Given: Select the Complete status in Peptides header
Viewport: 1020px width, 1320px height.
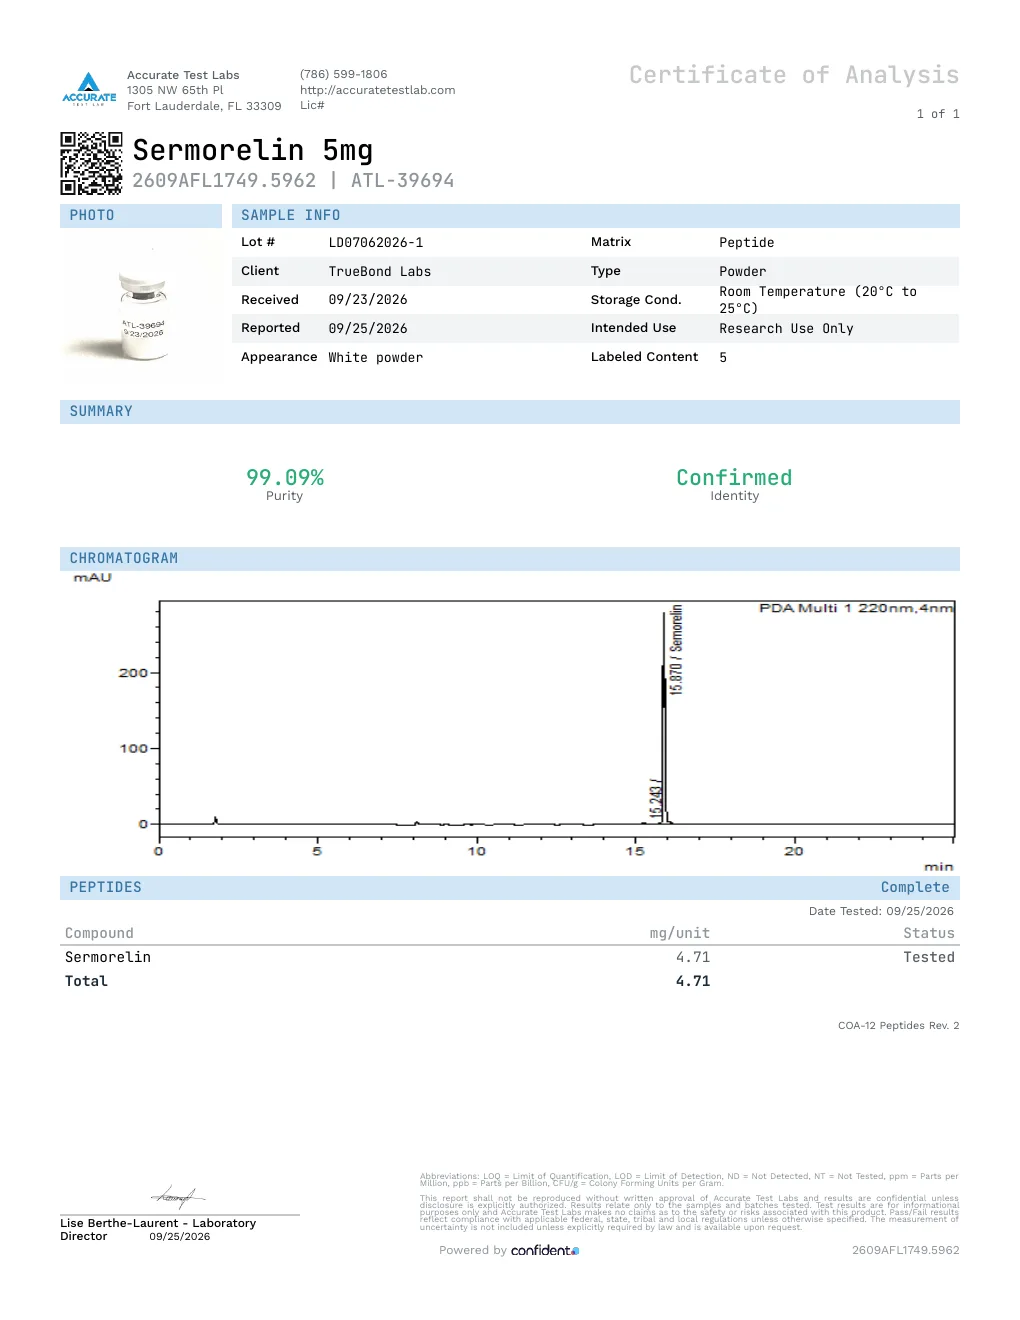Looking at the screenshot, I should (915, 888).
